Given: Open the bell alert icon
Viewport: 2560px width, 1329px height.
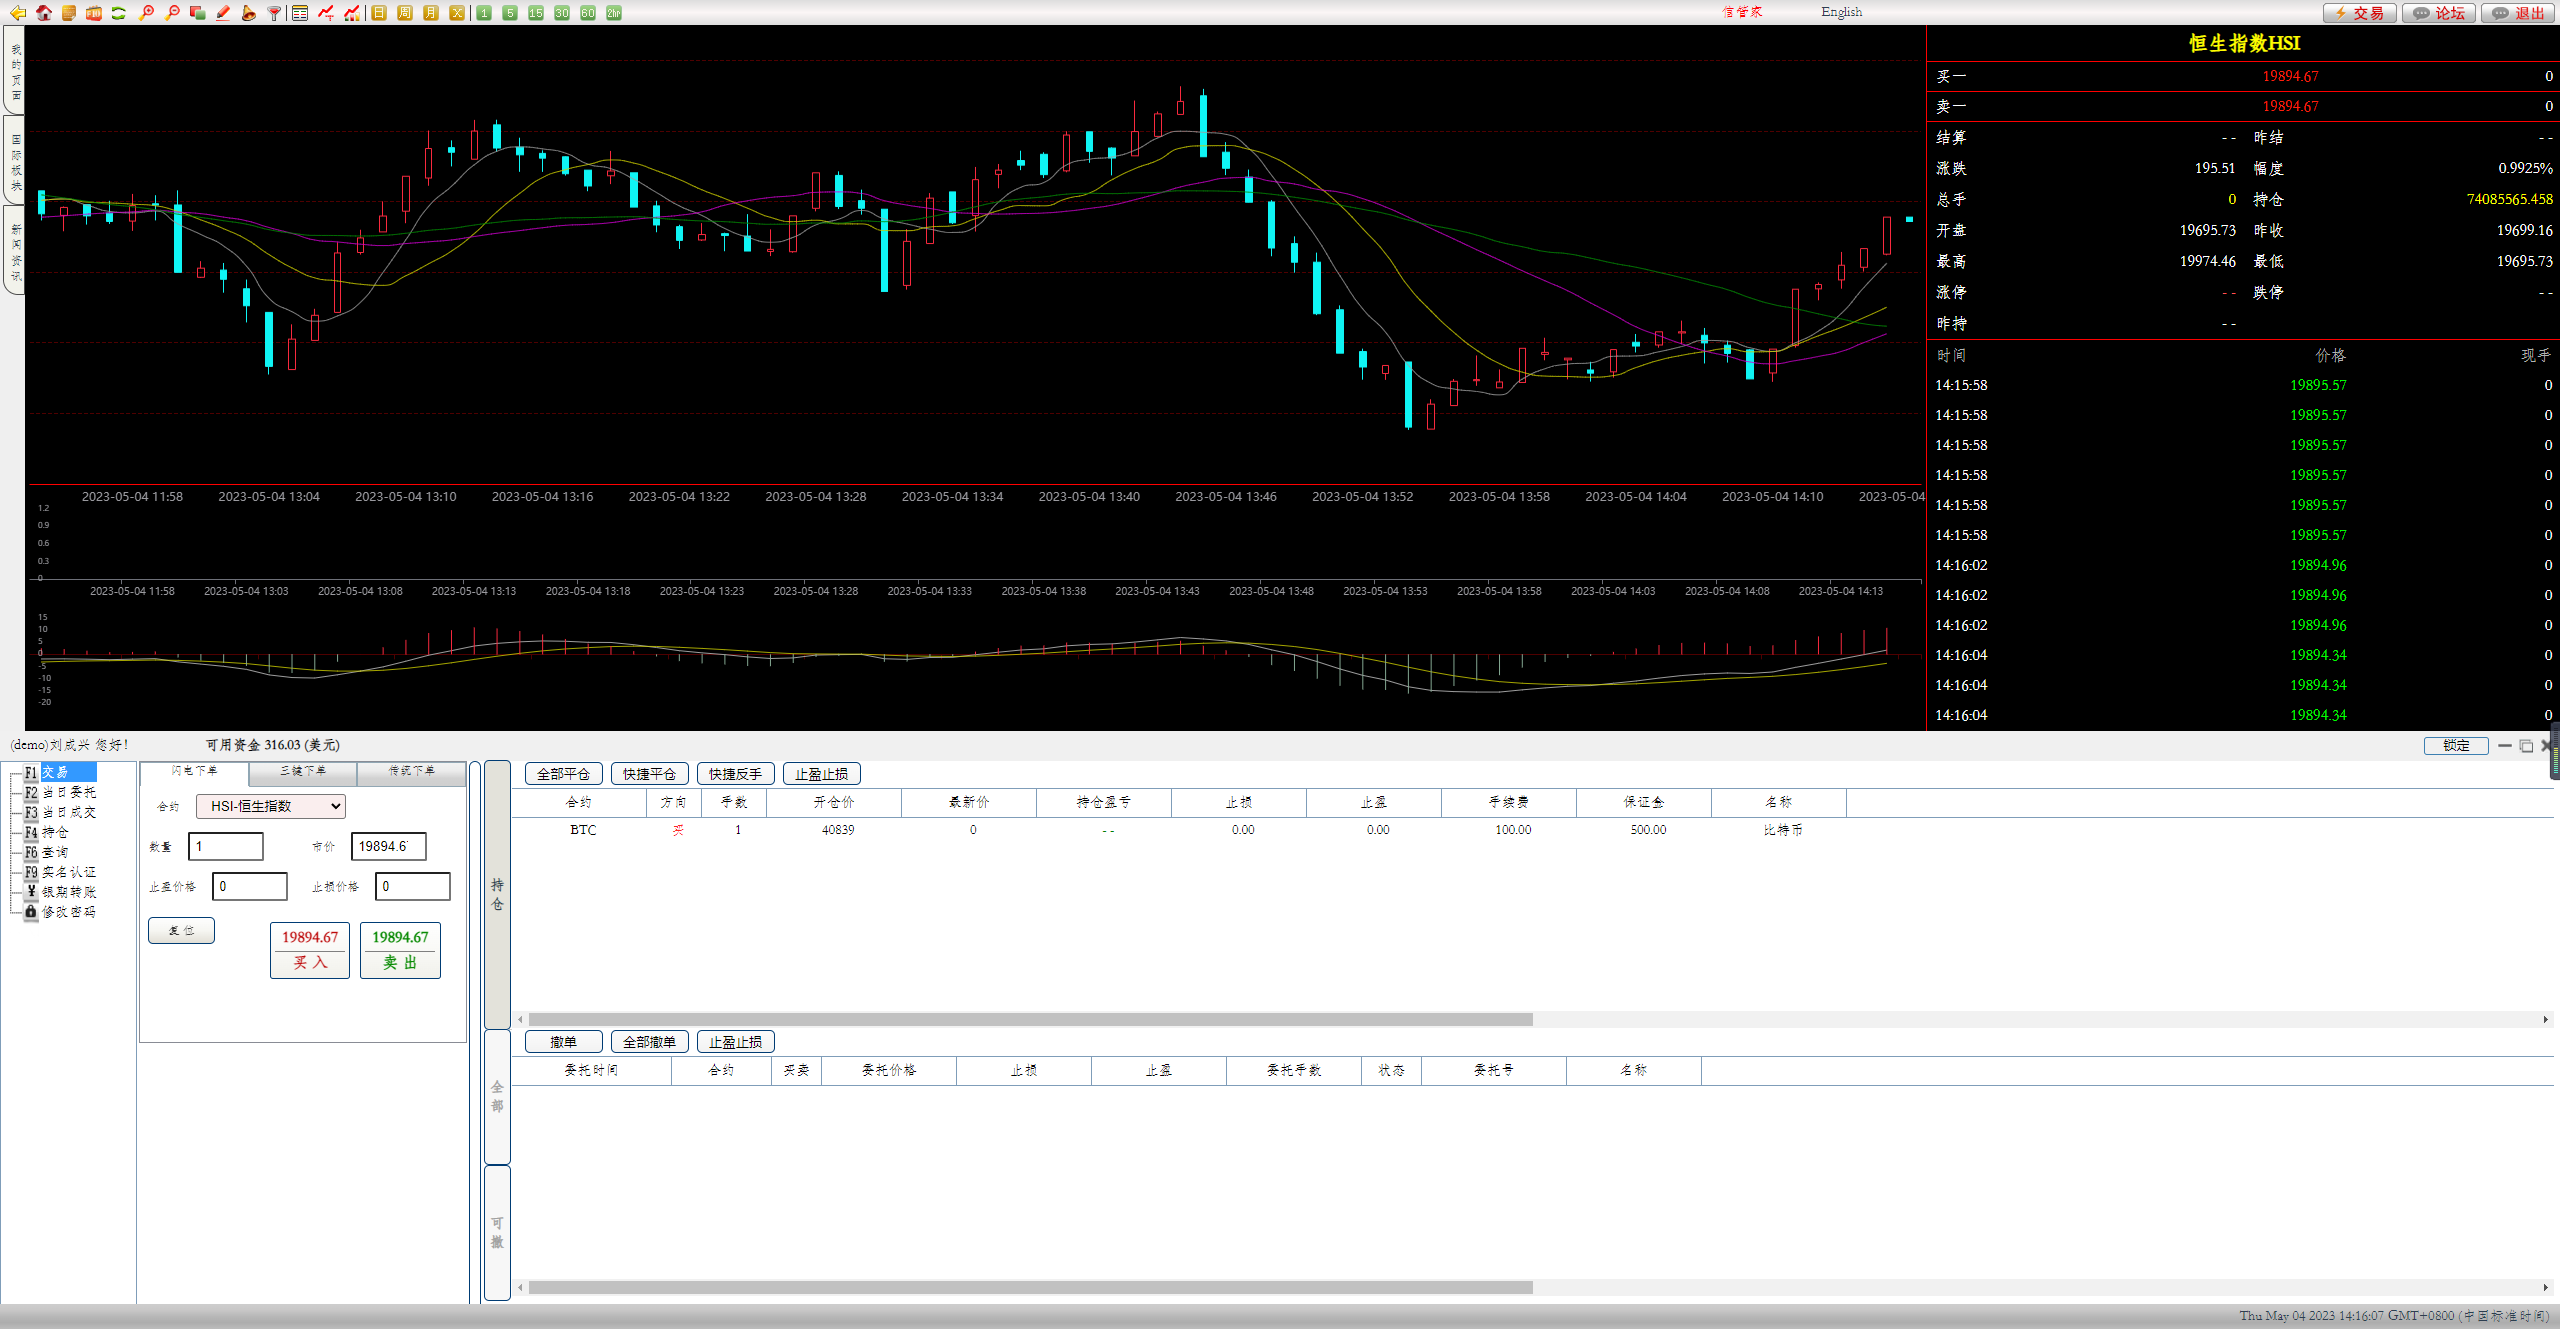Looking at the screenshot, I should tap(248, 13).
